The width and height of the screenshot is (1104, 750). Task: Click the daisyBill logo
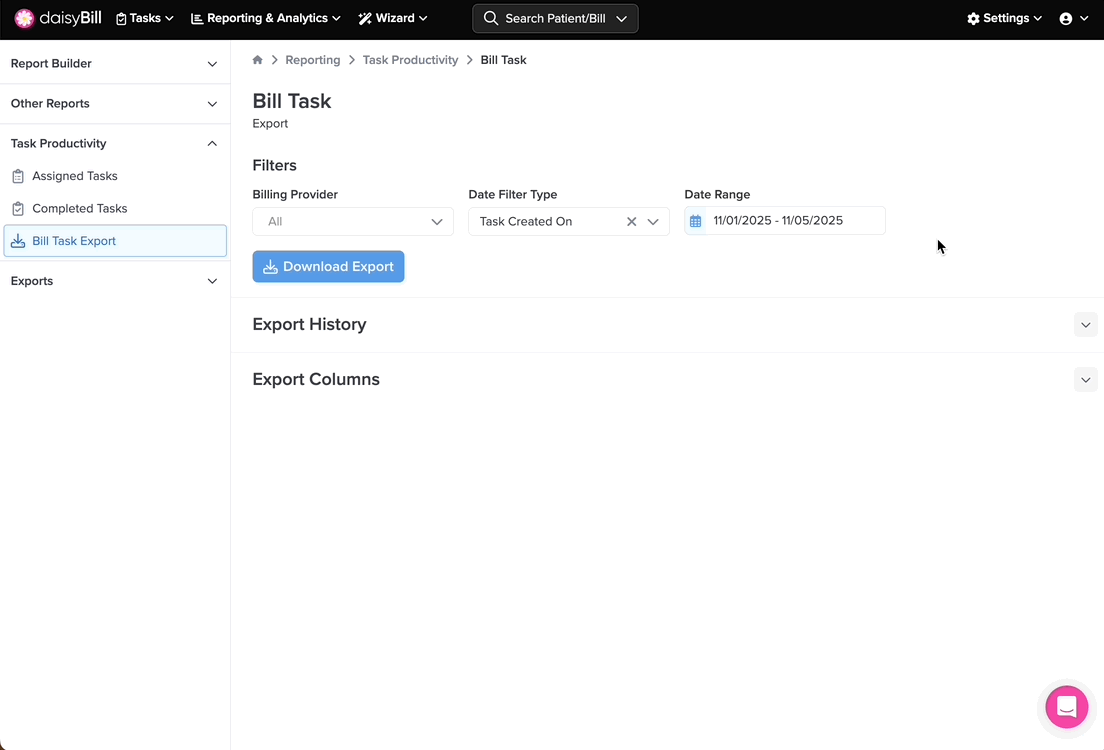click(x=58, y=18)
